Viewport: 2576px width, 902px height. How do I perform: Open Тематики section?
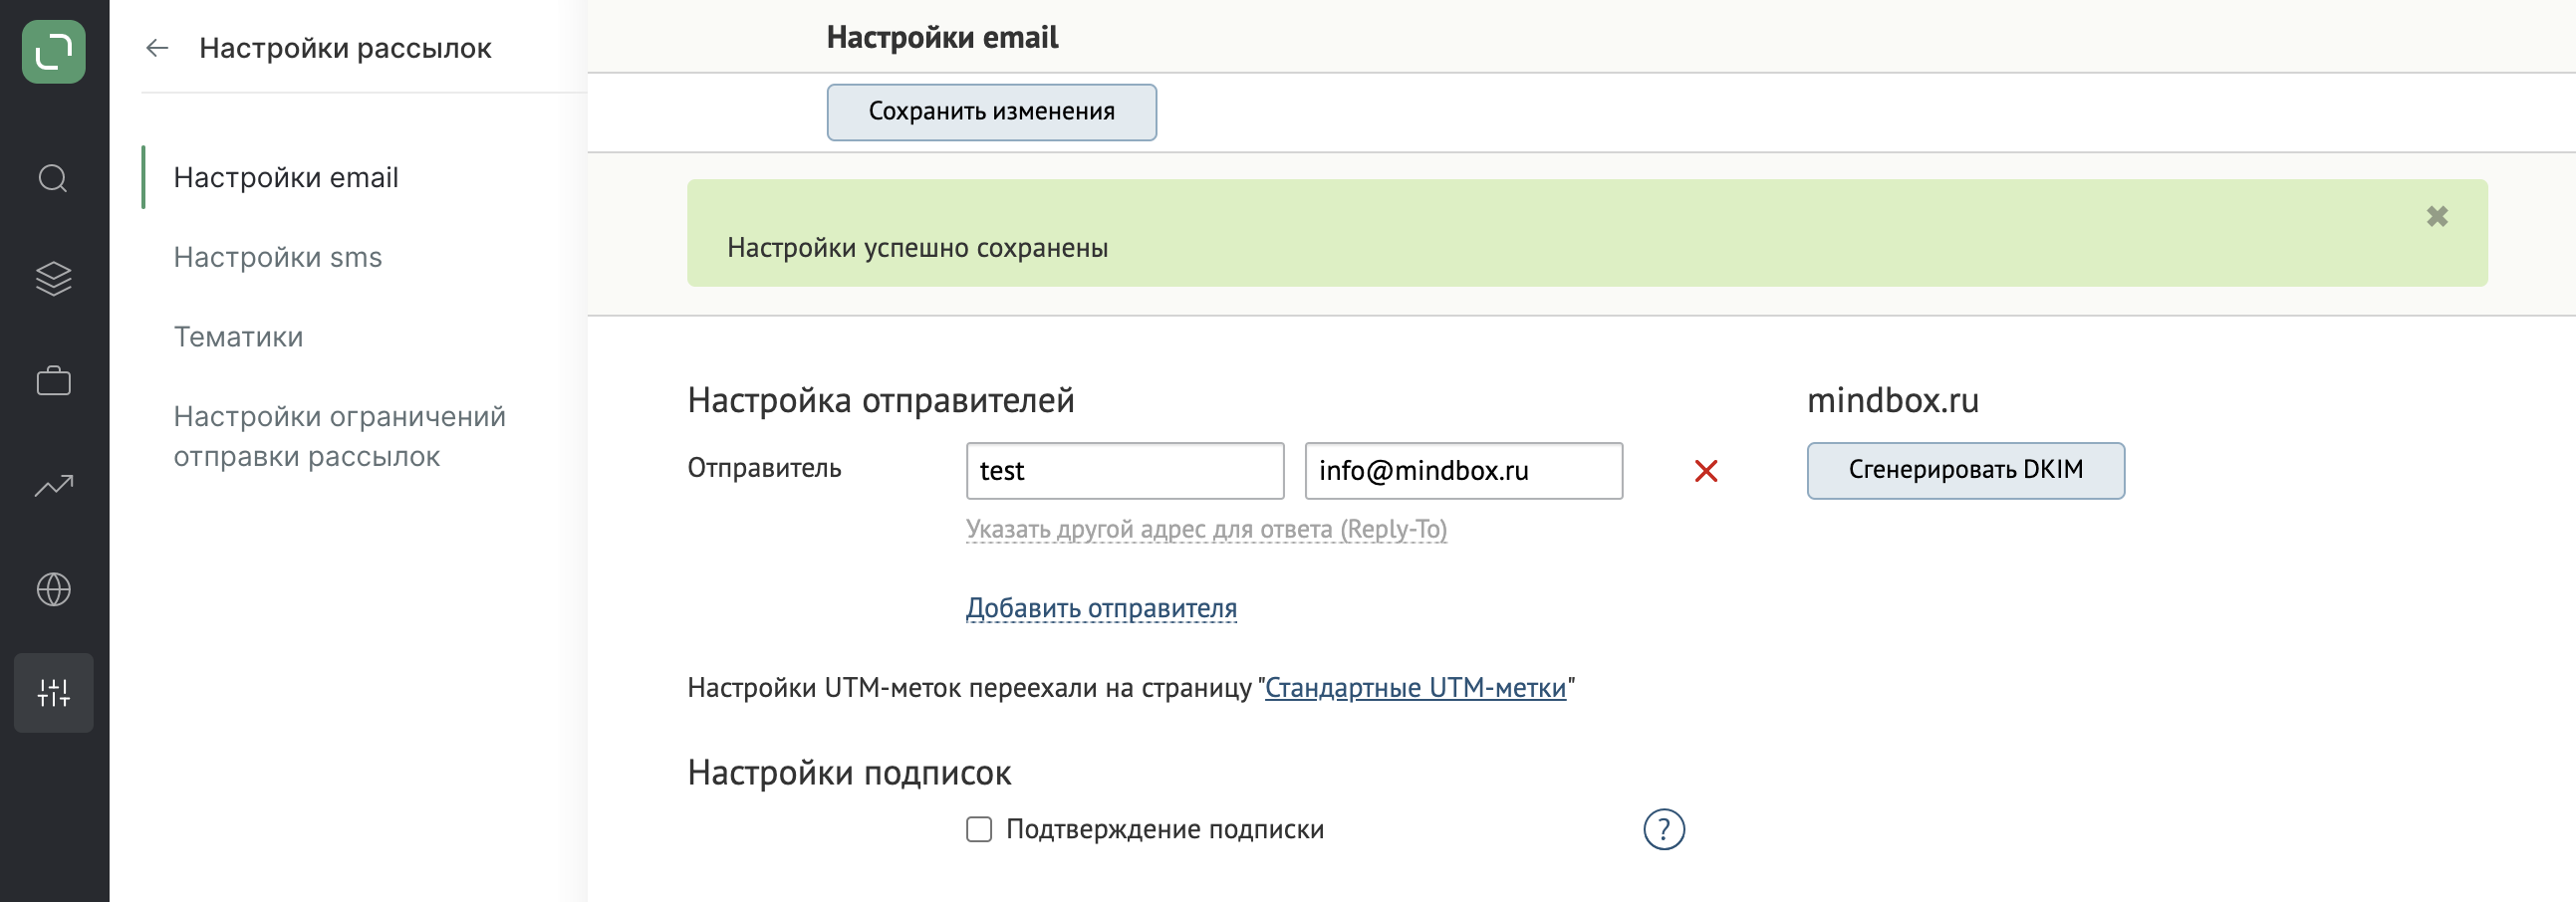coord(238,337)
